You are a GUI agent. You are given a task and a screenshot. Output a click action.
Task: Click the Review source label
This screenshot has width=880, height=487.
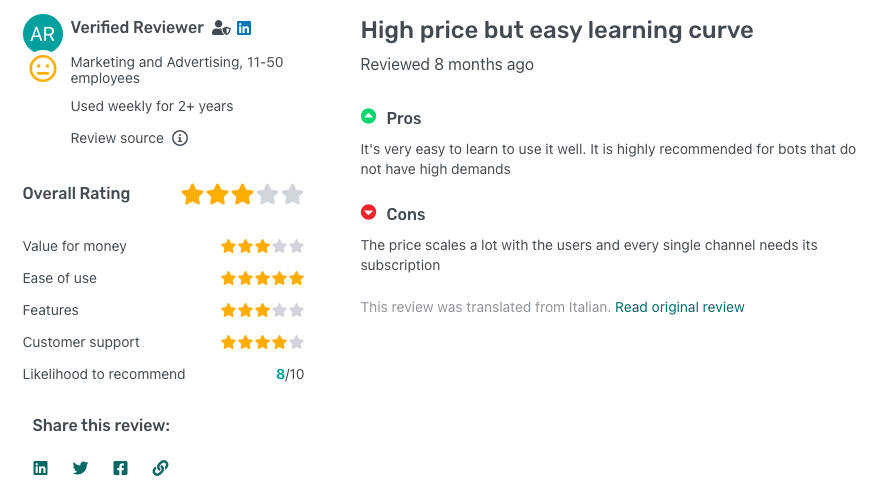coord(117,138)
